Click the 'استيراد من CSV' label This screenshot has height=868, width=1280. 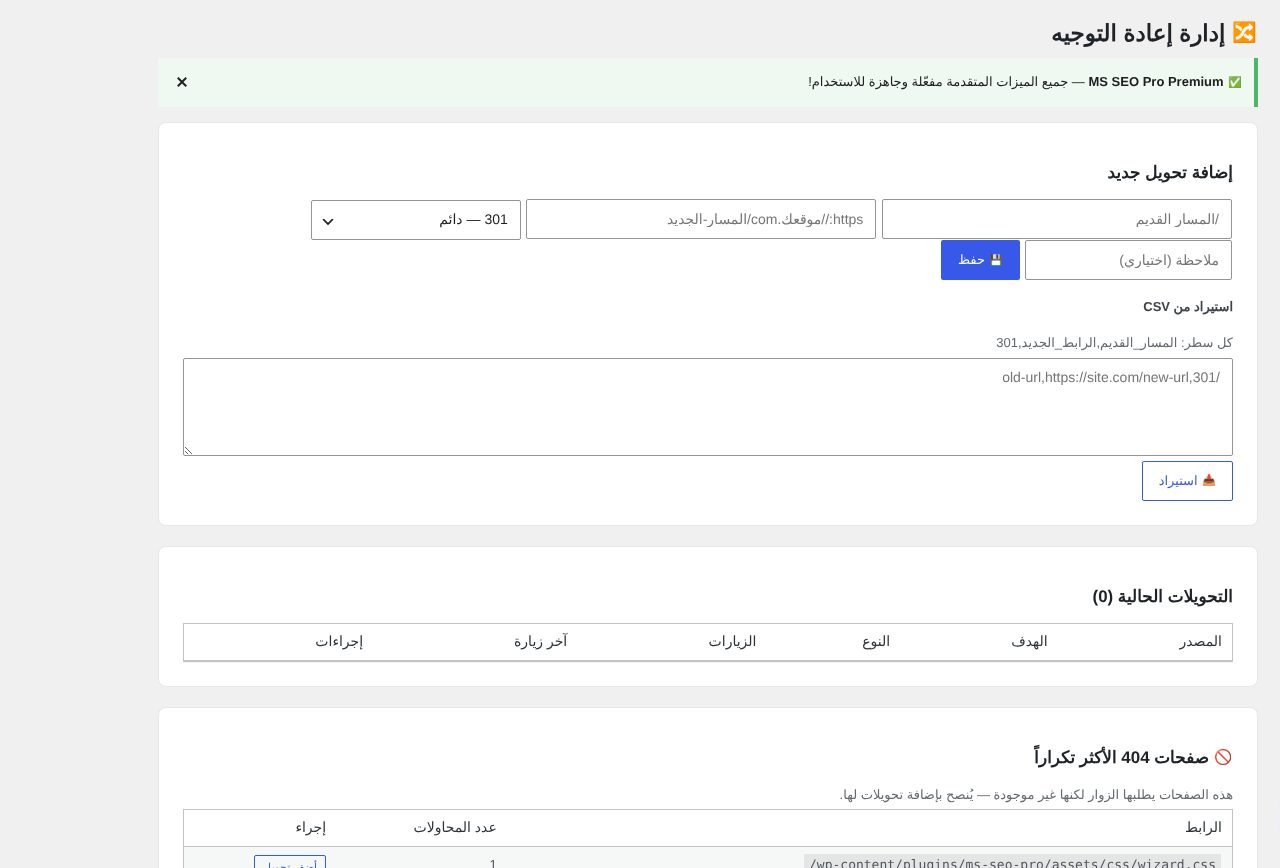pos(1188,307)
